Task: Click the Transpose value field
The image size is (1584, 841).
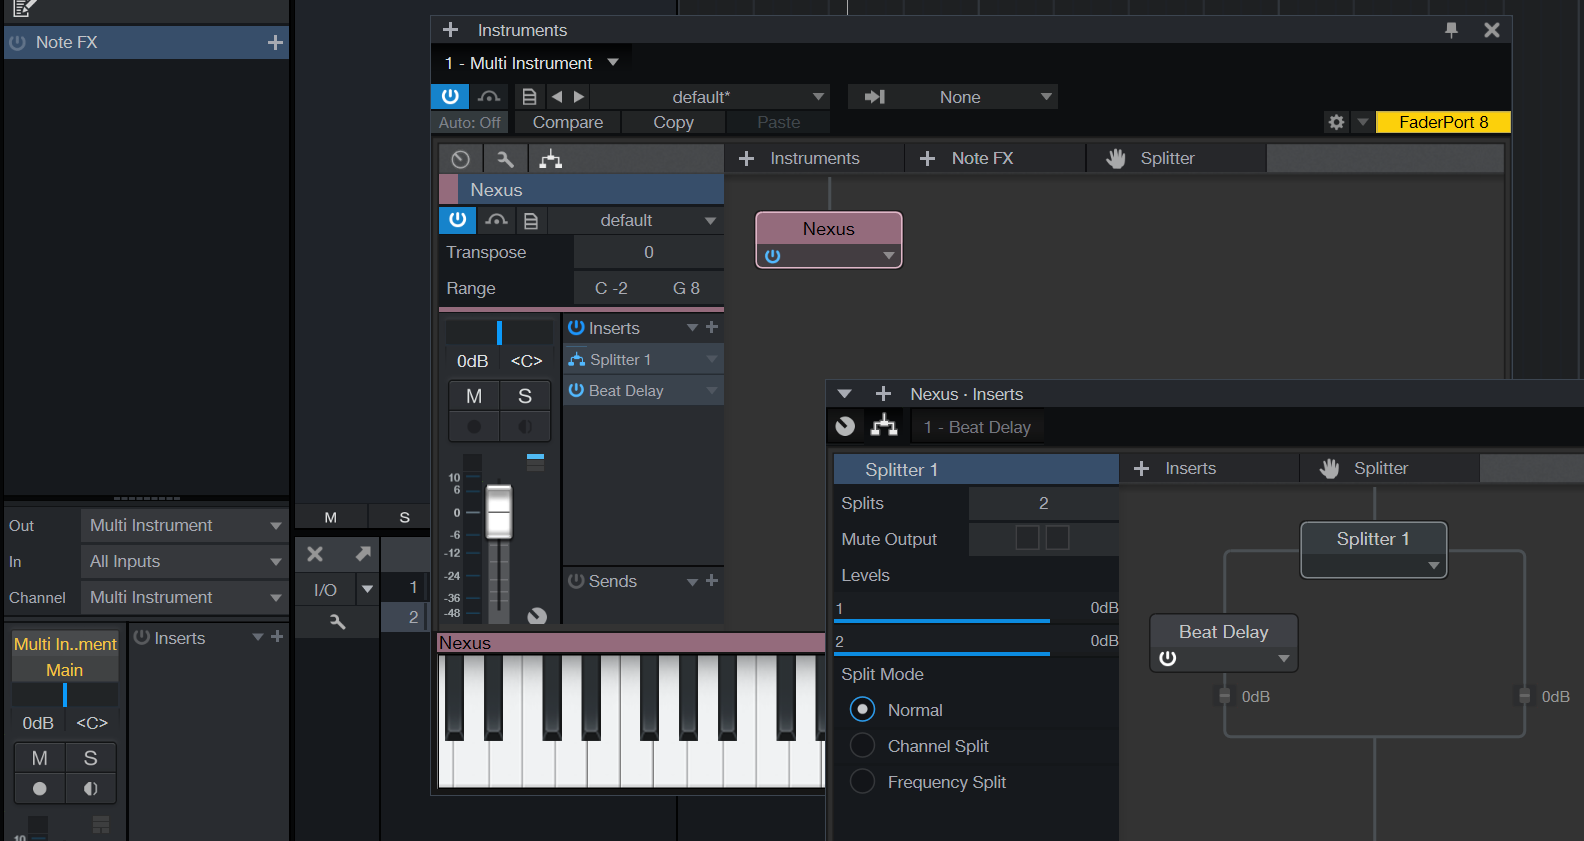Action: 649,252
